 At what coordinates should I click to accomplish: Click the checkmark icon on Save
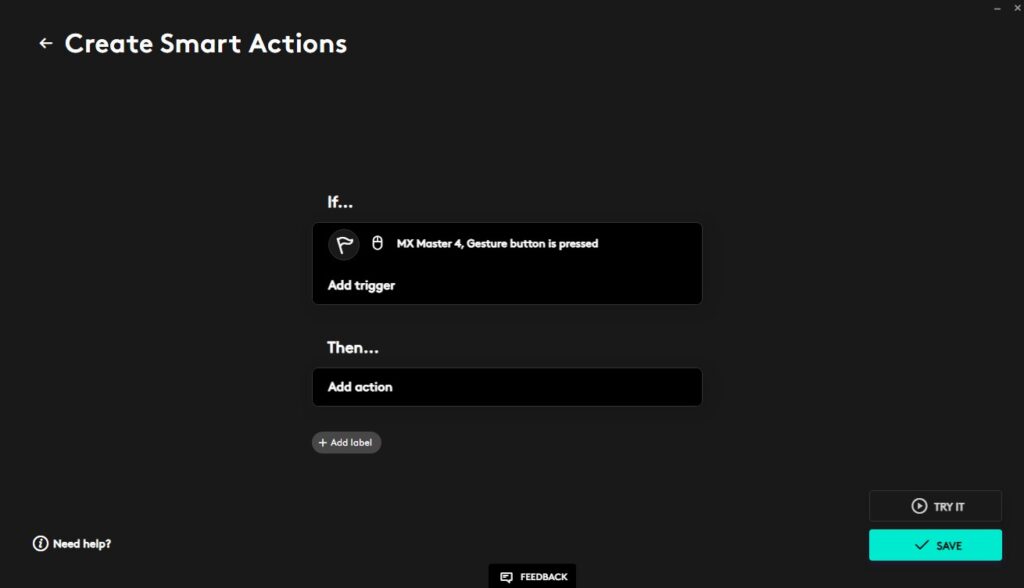[x=921, y=545]
